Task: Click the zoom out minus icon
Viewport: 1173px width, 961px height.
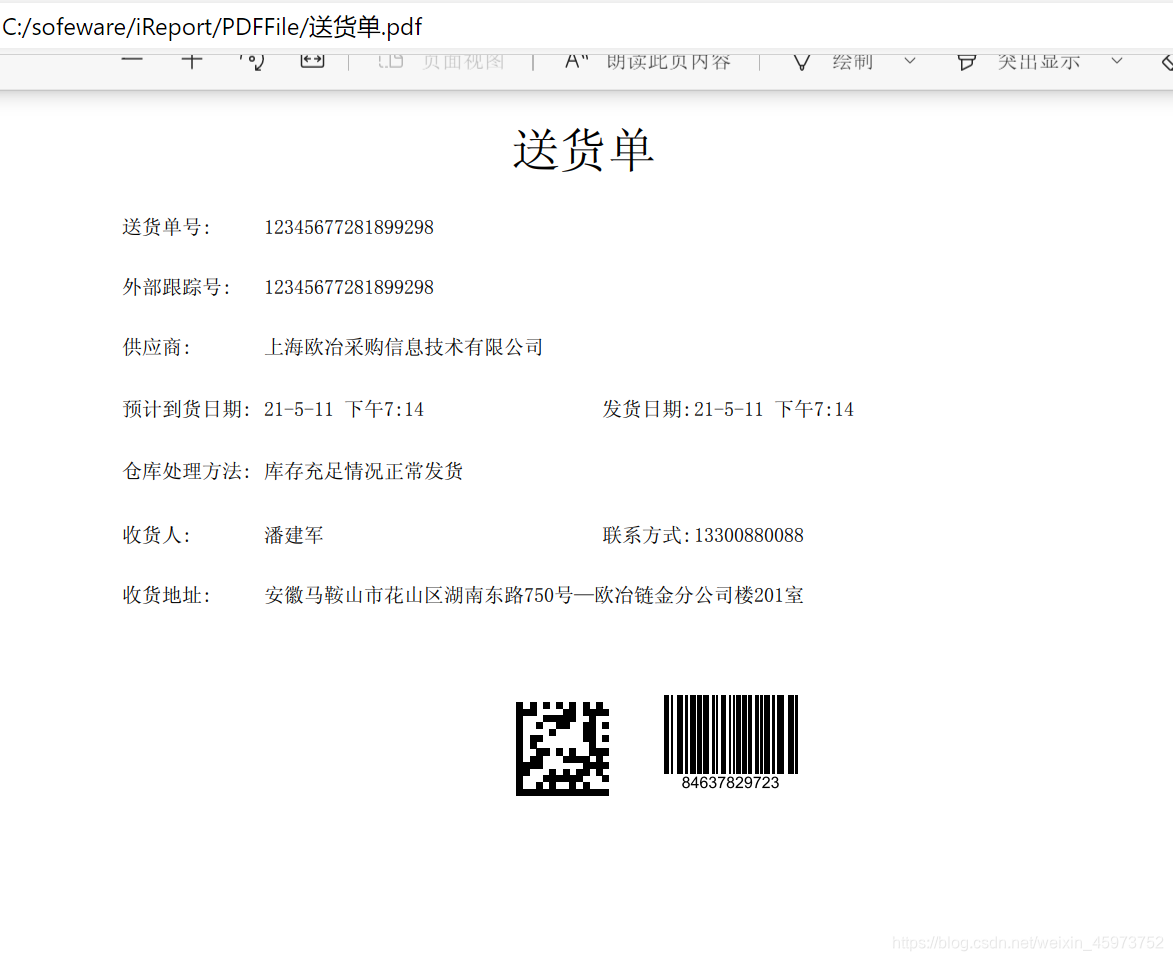Action: click(132, 60)
